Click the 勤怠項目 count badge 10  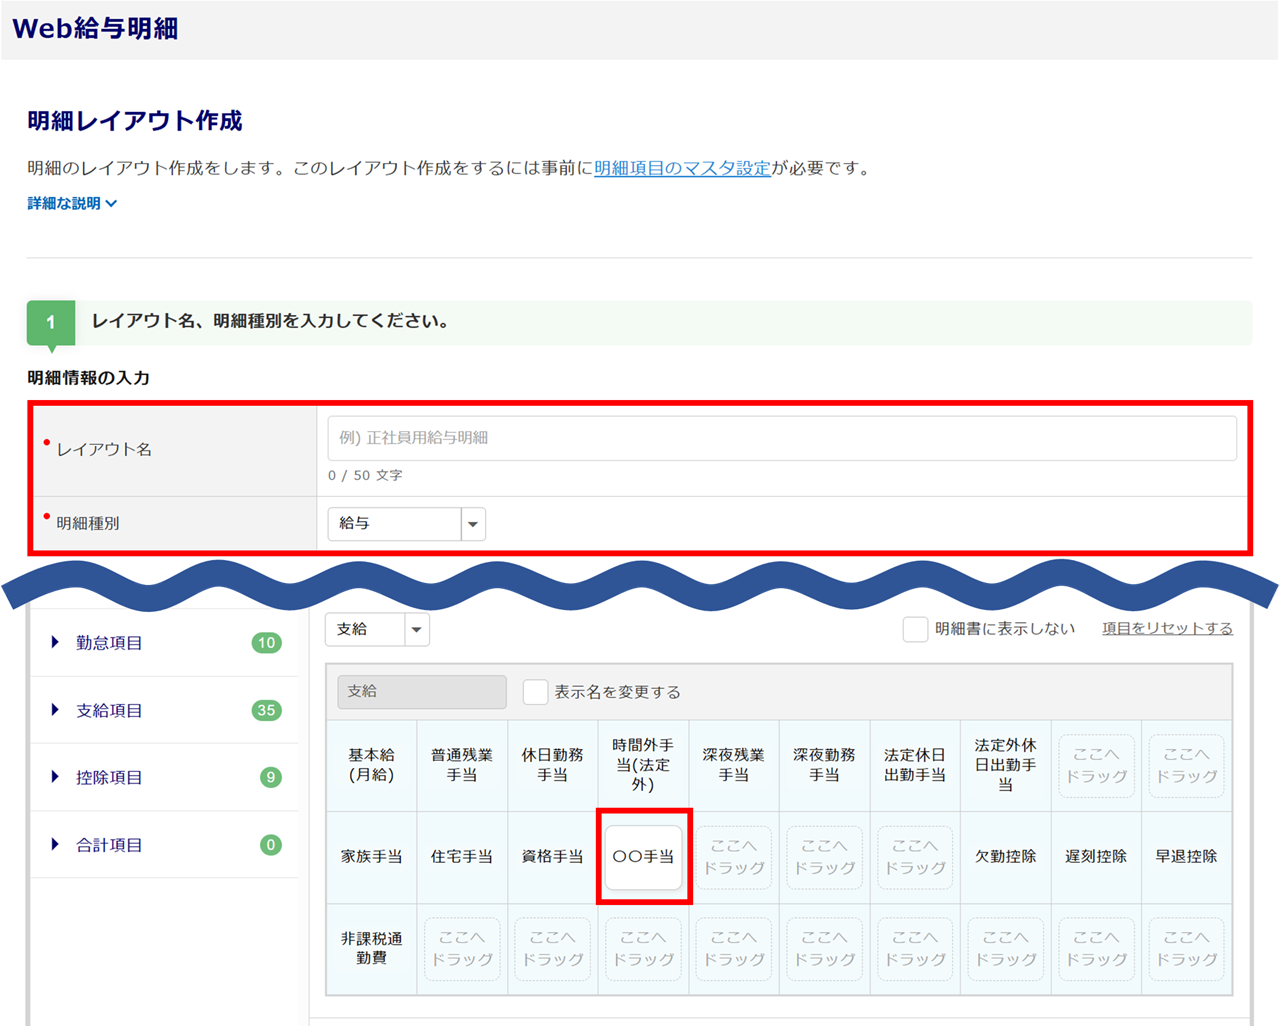(x=266, y=643)
